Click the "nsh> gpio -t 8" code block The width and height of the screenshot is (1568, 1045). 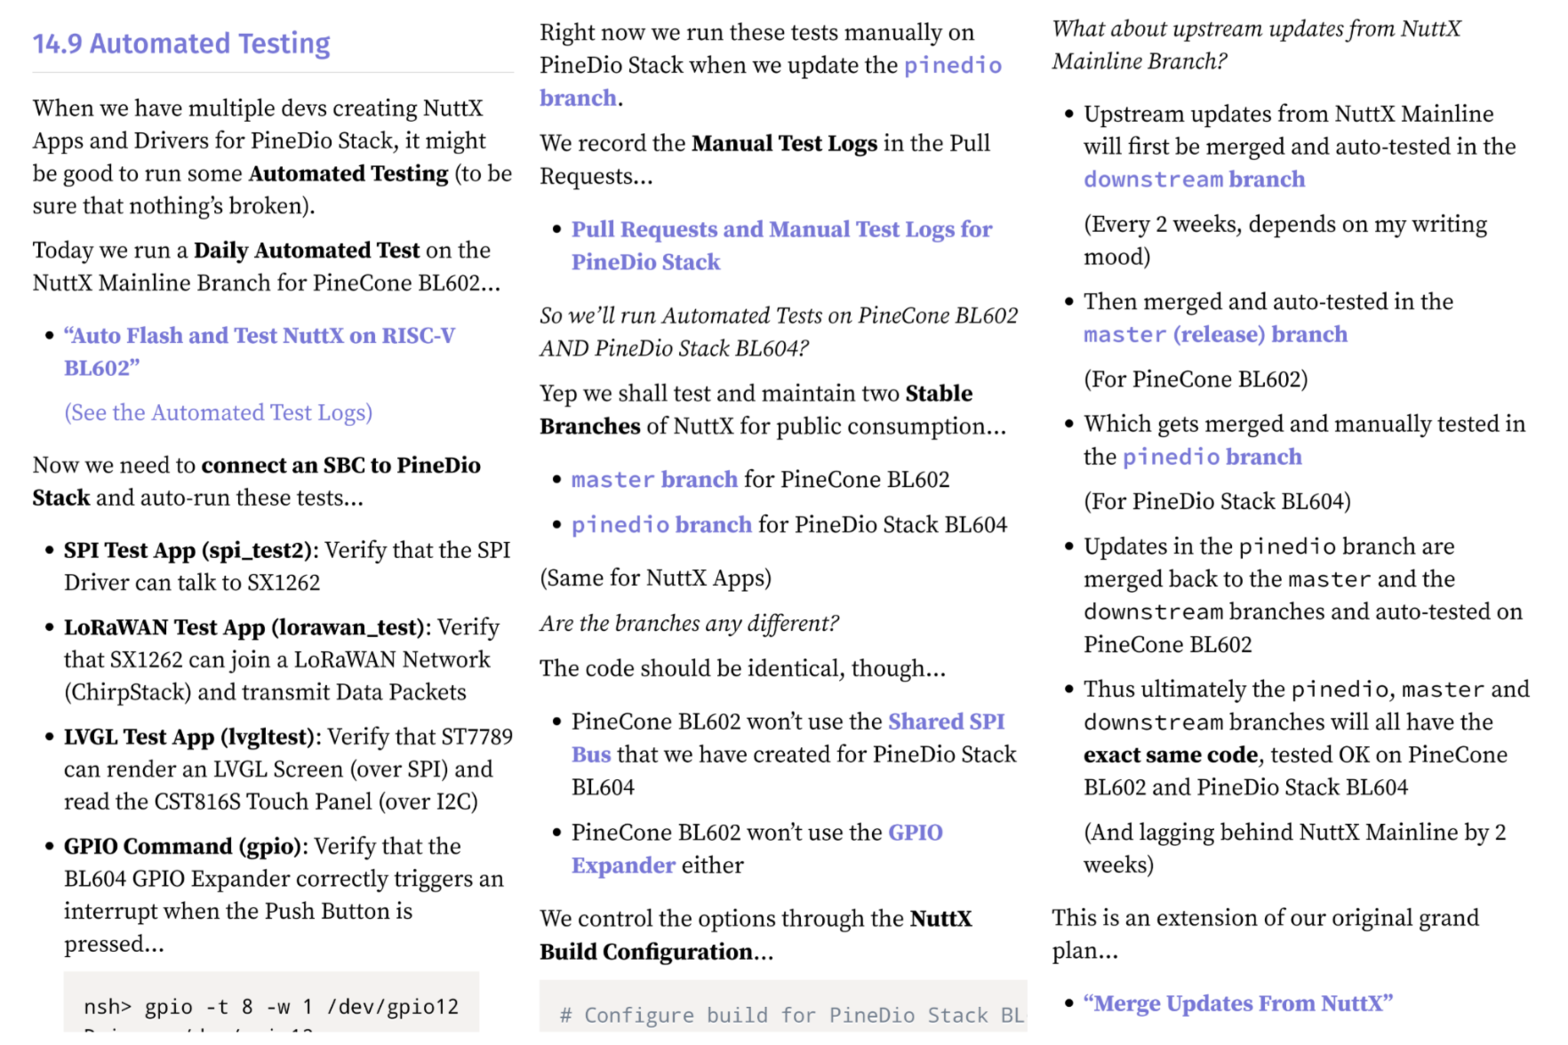tap(271, 1005)
